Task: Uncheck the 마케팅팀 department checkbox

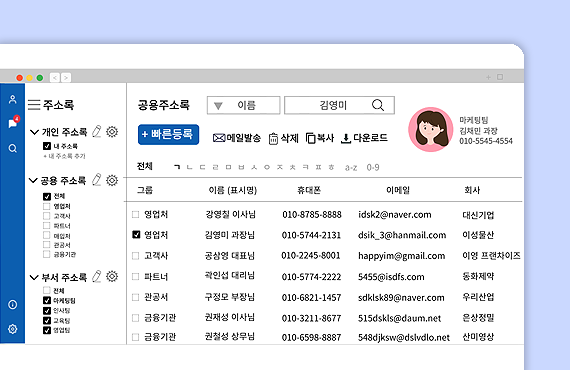Action: coord(47,301)
